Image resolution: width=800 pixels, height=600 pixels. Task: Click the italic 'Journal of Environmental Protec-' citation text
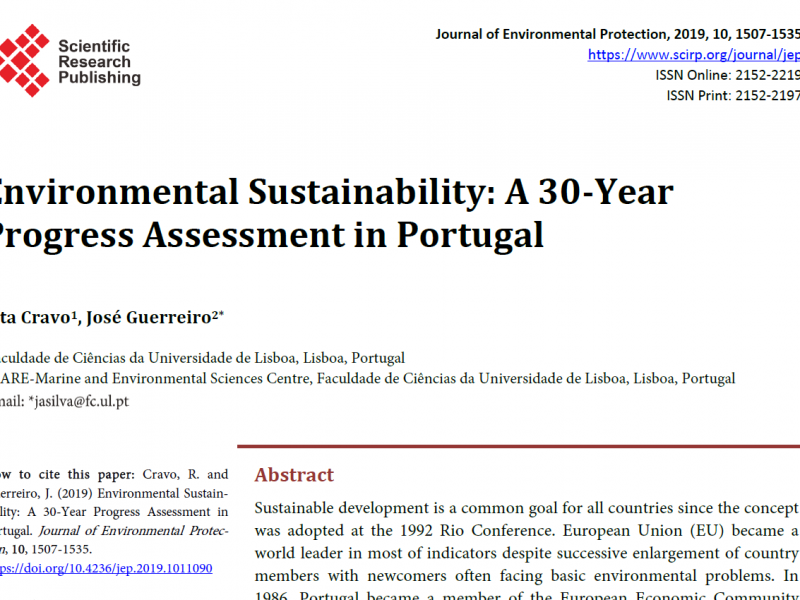(x=134, y=531)
